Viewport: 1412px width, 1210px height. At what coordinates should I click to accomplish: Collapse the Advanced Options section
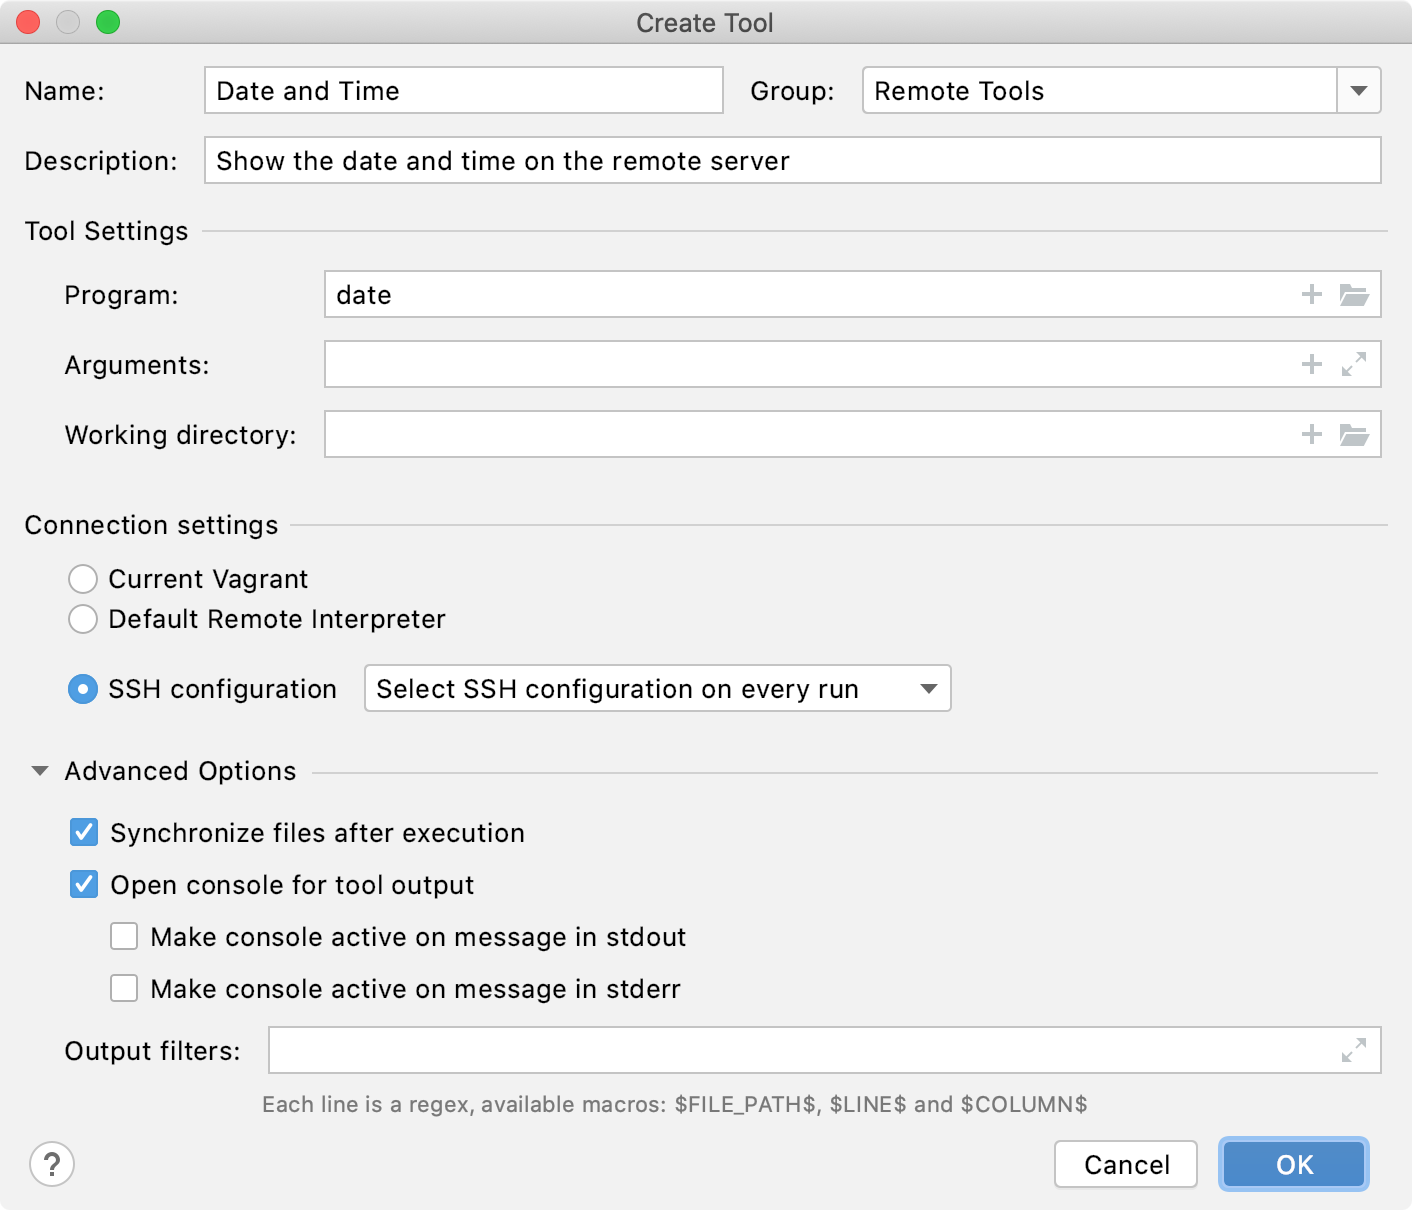pyautogui.click(x=40, y=770)
